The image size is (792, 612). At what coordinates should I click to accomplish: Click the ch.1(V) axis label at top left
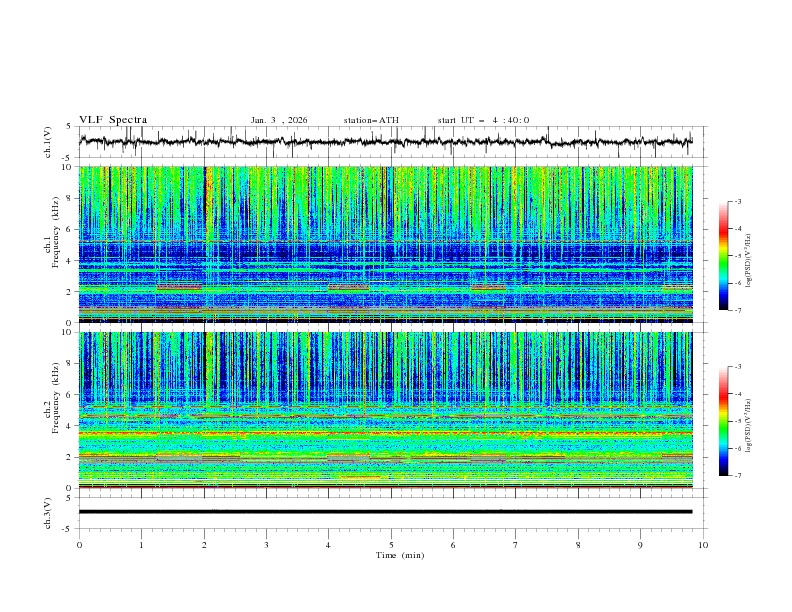click(x=48, y=142)
